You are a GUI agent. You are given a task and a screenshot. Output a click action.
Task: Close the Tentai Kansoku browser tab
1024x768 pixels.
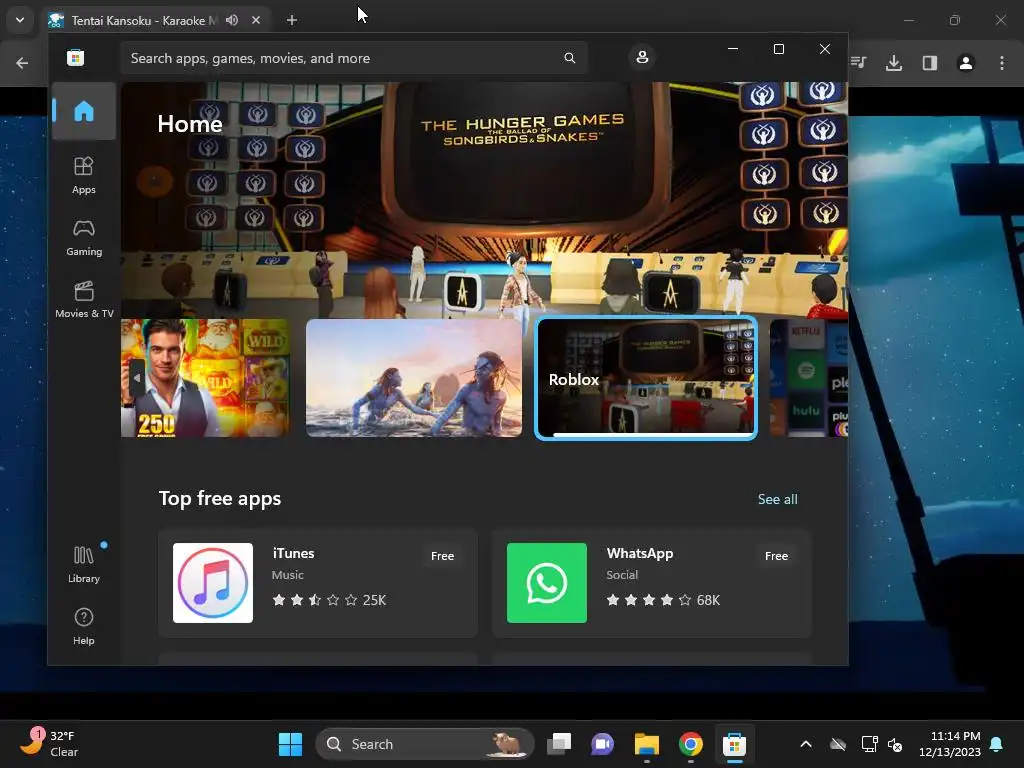pos(256,20)
